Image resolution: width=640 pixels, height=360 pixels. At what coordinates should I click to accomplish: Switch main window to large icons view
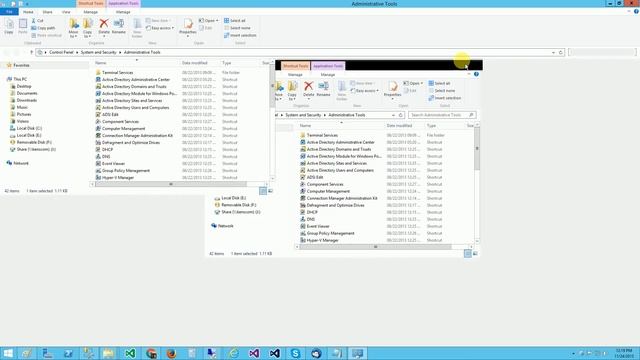pos(270,191)
